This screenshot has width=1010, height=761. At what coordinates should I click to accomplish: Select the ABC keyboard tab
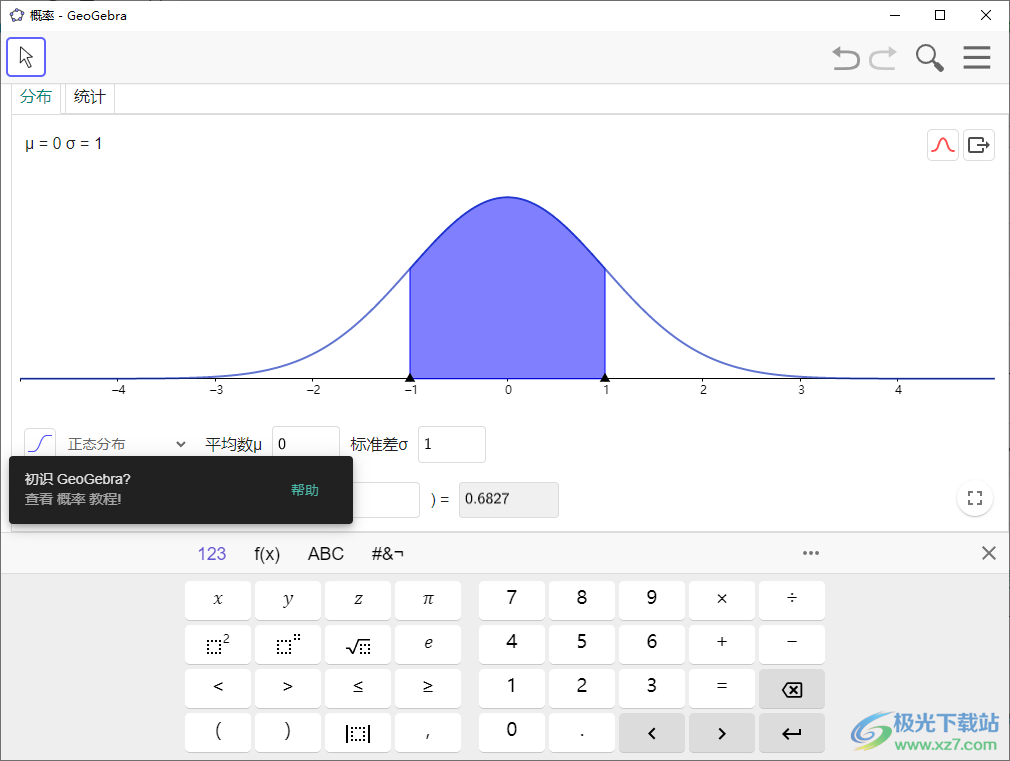[x=326, y=554]
